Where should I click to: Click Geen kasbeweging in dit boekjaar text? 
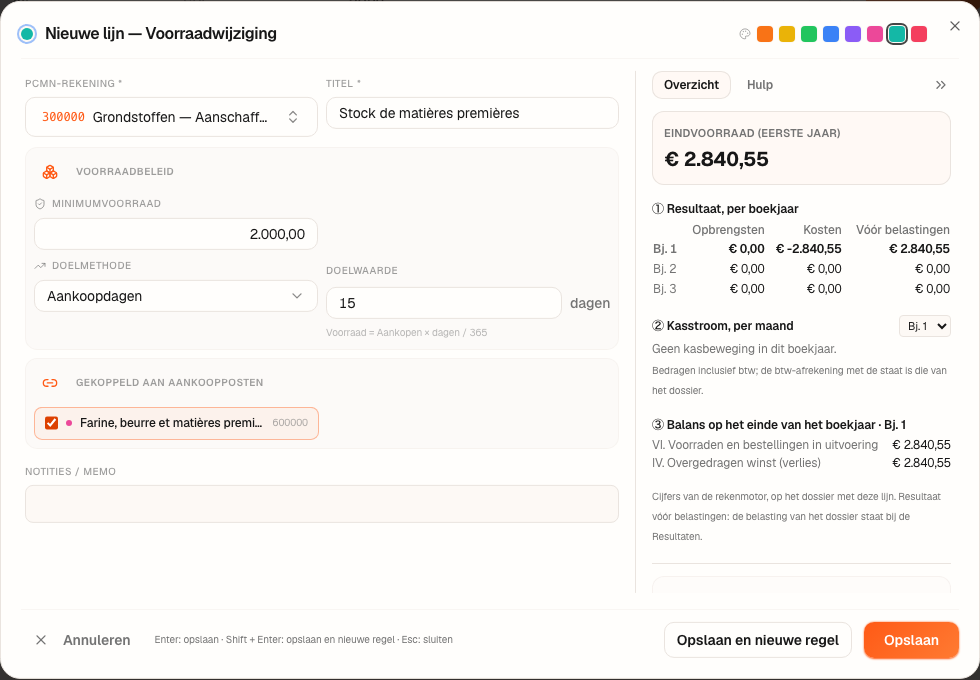(x=744, y=349)
